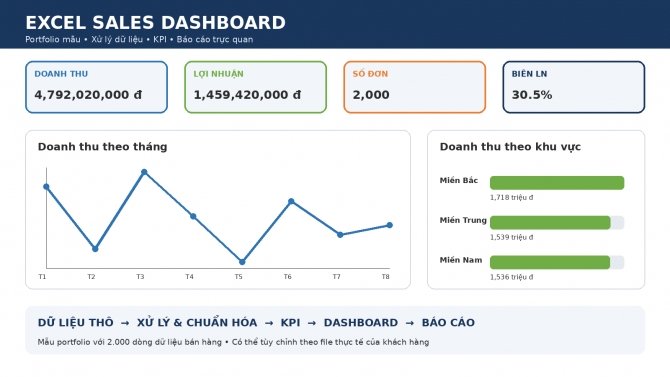Click the value 1,459,420,000 đ
Viewport: 670px width, 377px height.
[x=247, y=95]
